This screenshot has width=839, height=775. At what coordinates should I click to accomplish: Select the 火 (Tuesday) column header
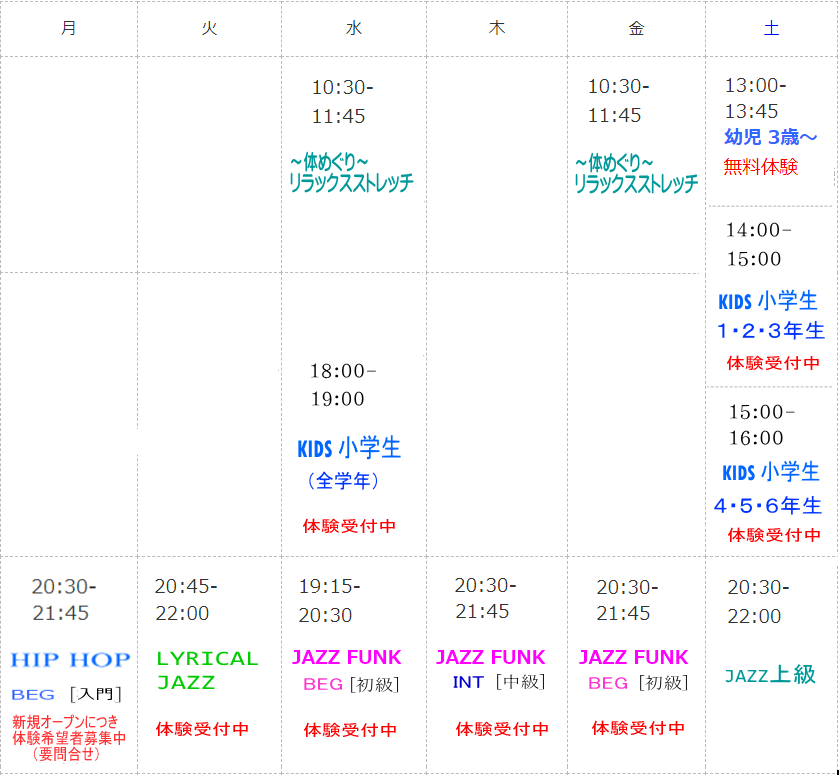[x=209, y=29]
